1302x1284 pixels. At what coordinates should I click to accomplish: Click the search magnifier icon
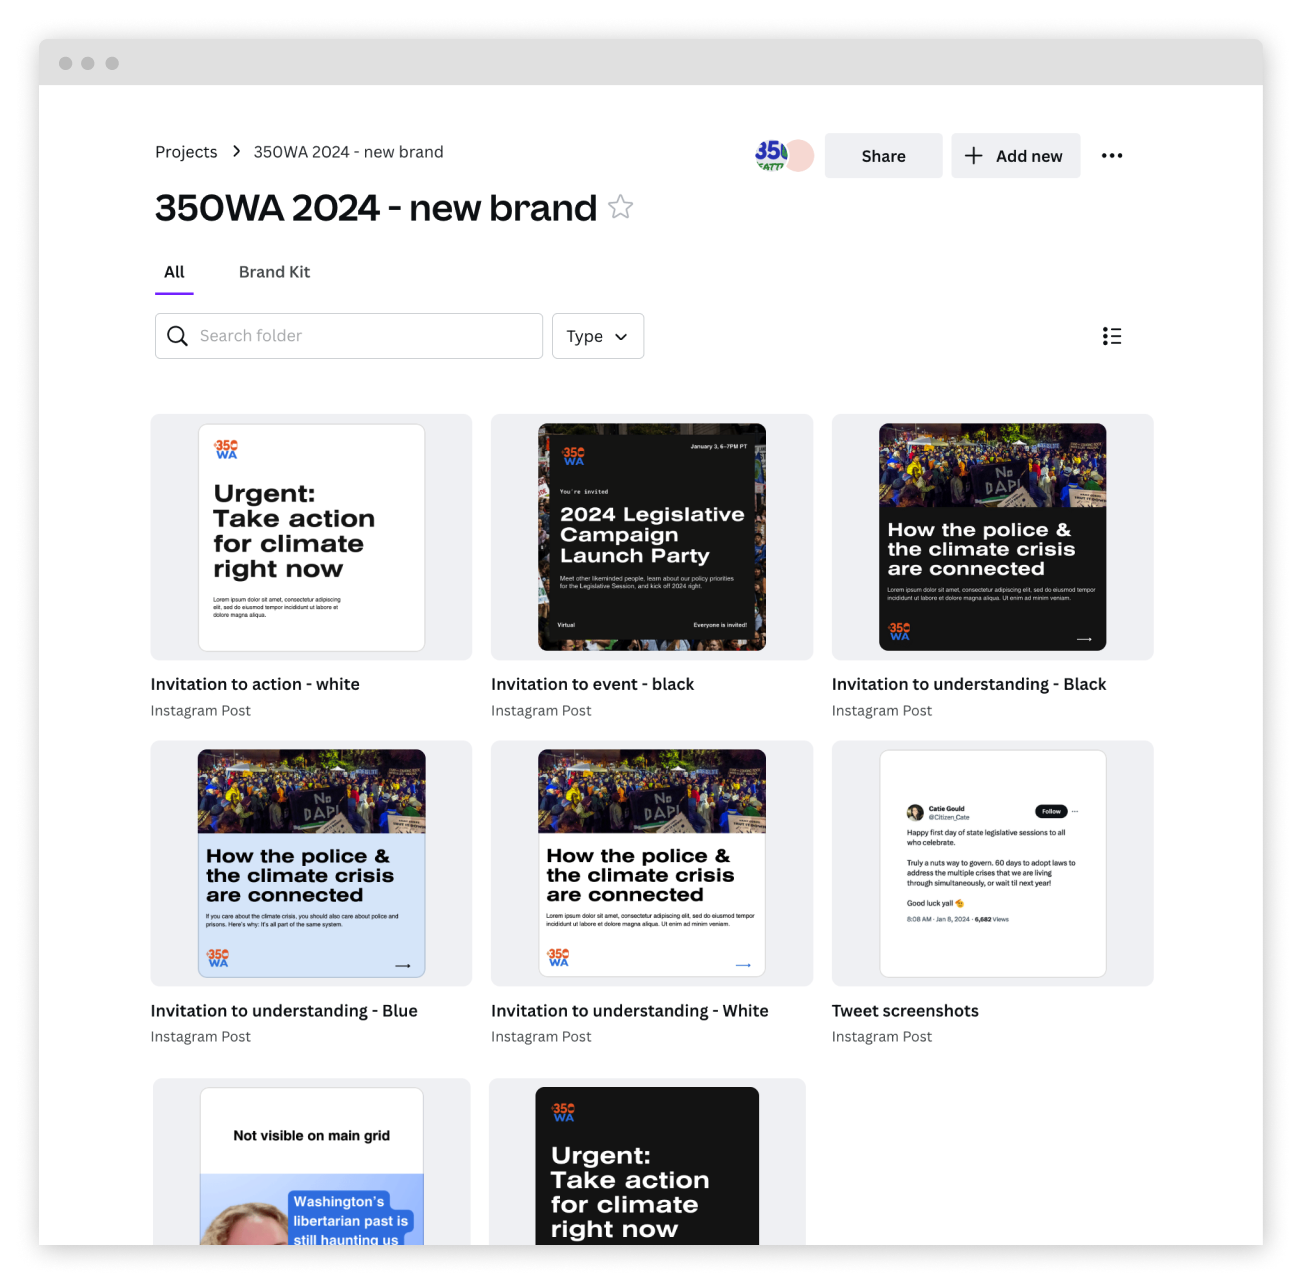pyautogui.click(x=177, y=336)
